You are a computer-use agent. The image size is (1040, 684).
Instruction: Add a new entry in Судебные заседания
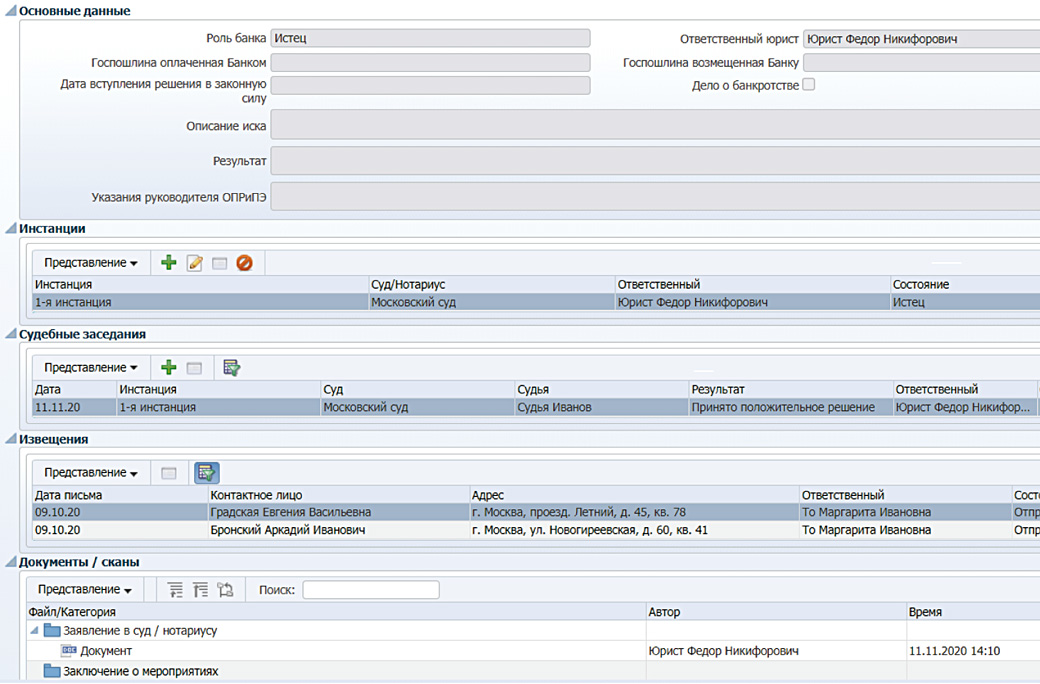(168, 368)
